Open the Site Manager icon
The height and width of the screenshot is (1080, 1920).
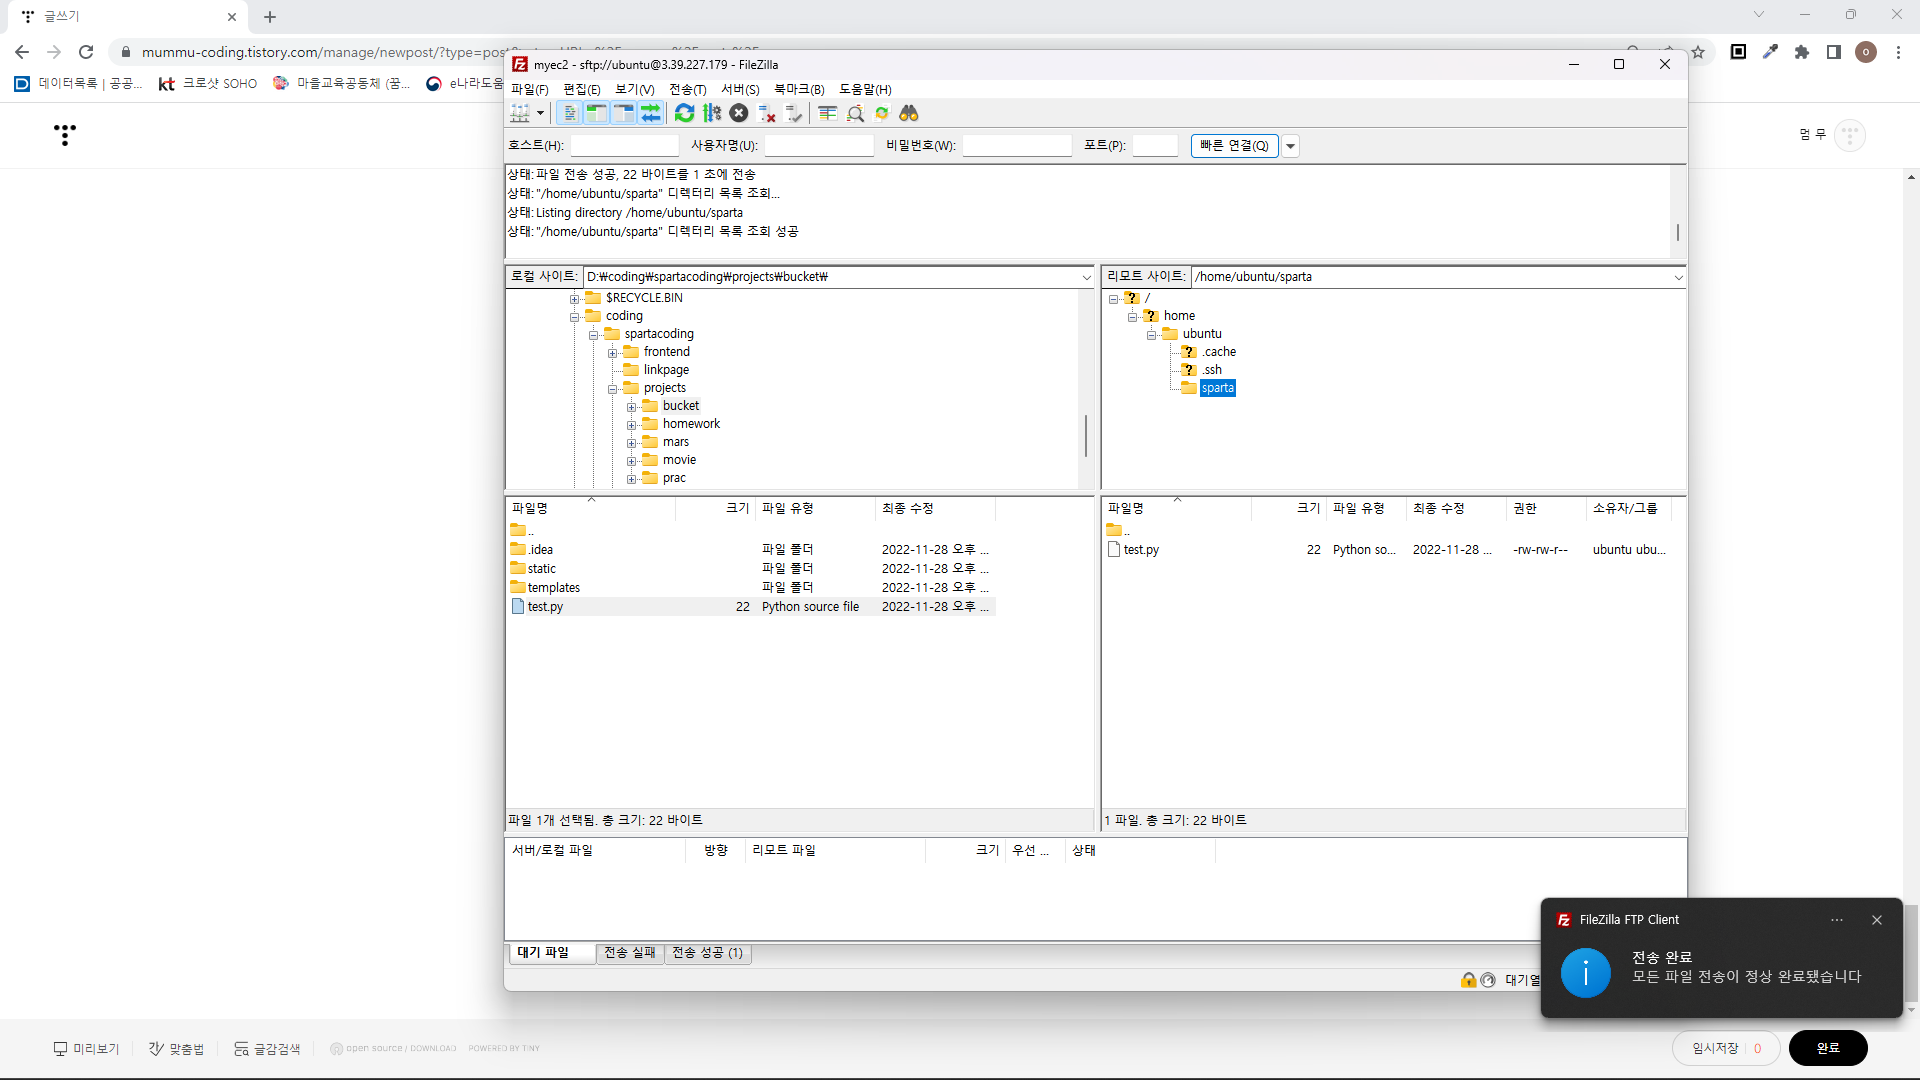(x=520, y=113)
